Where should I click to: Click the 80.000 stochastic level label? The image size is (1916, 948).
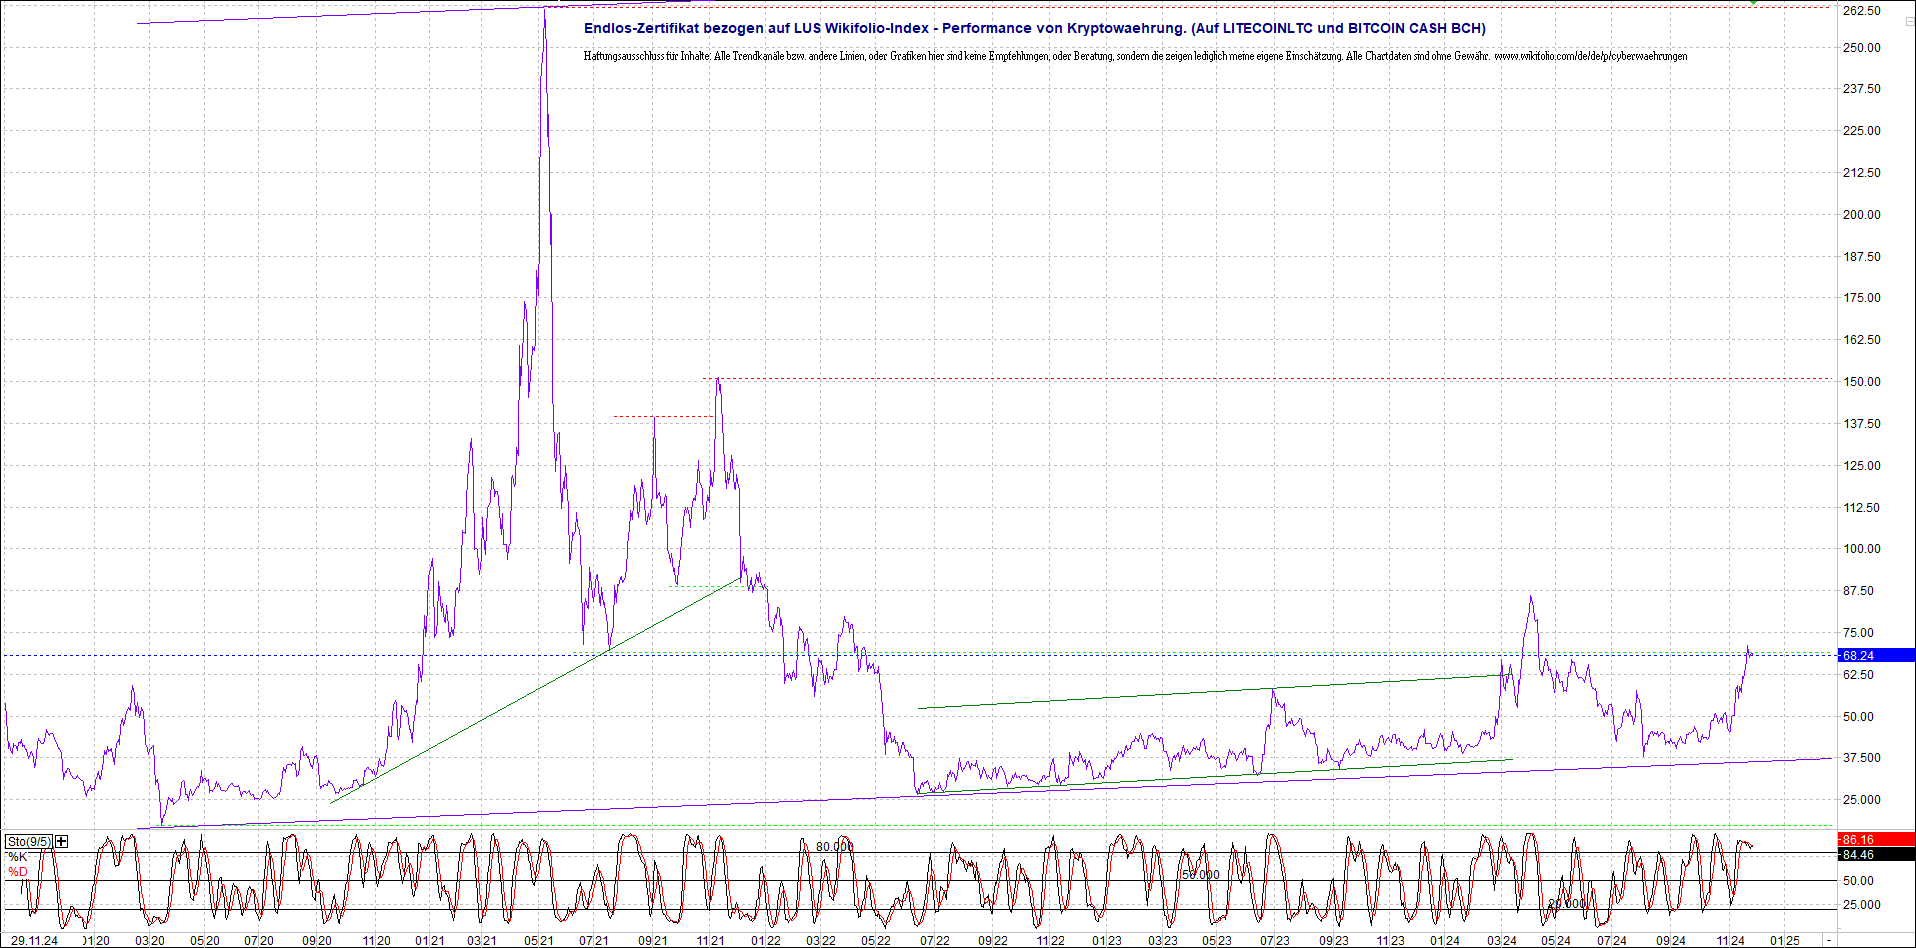coord(834,846)
